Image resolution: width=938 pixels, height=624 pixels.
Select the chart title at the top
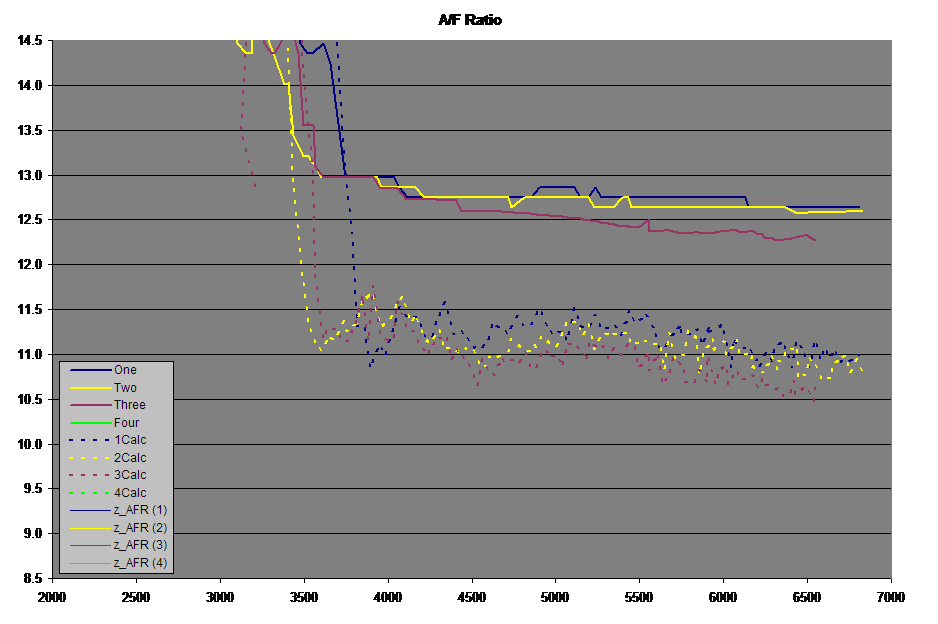point(469,20)
